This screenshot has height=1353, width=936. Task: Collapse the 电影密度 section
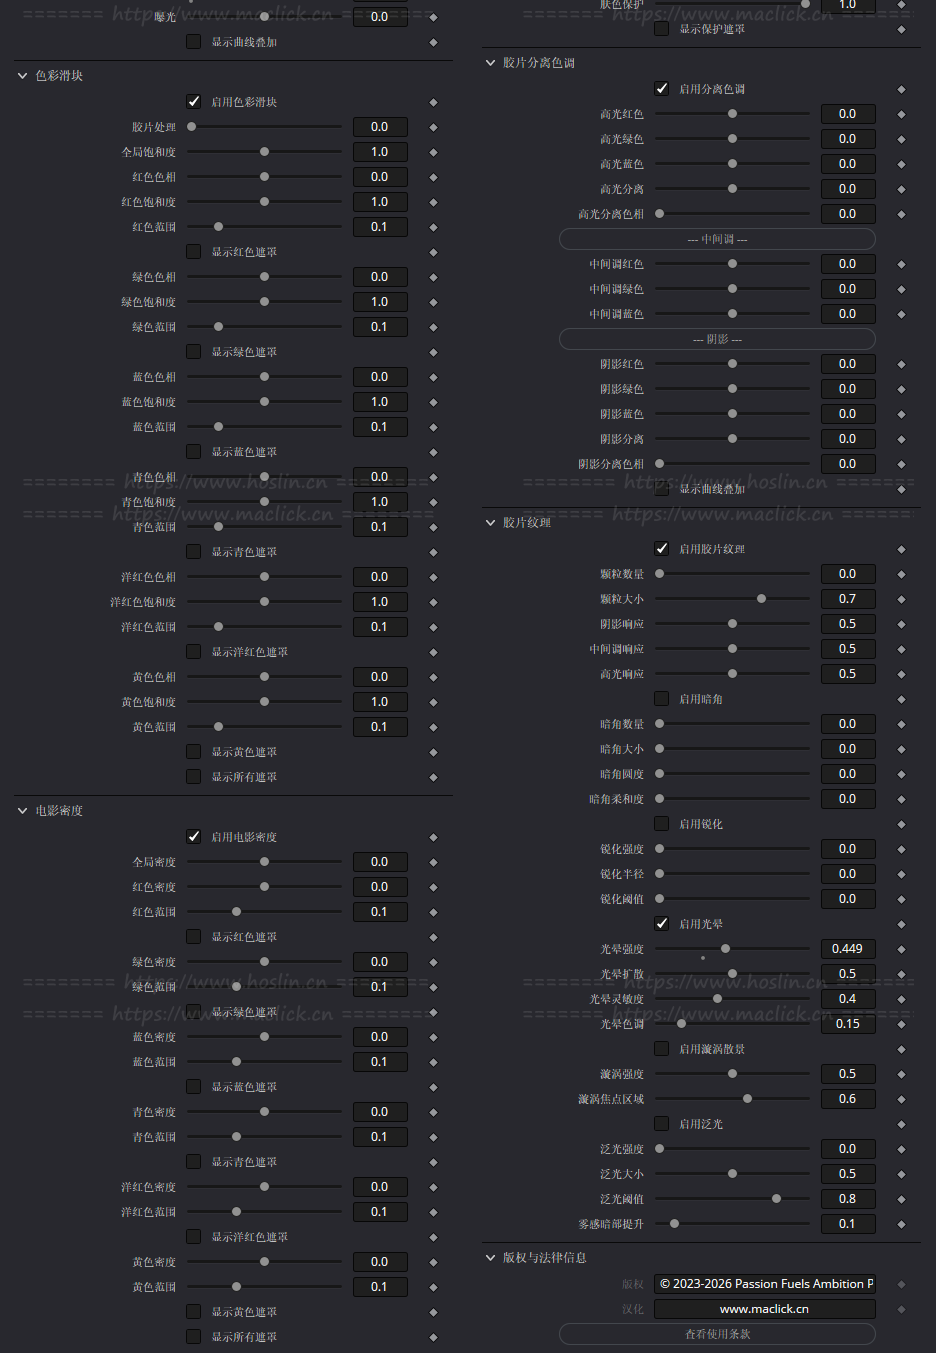(22, 811)
